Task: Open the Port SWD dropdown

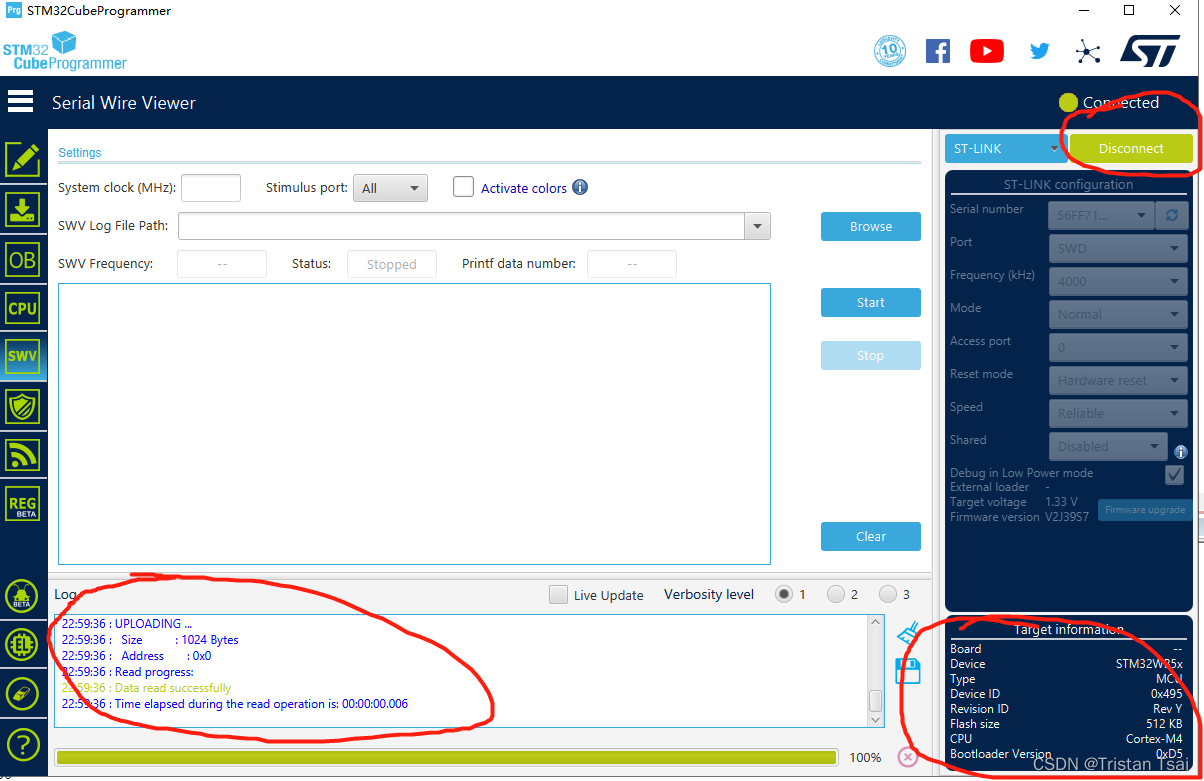Action: pyautogui.click(x=1118, y=248)
